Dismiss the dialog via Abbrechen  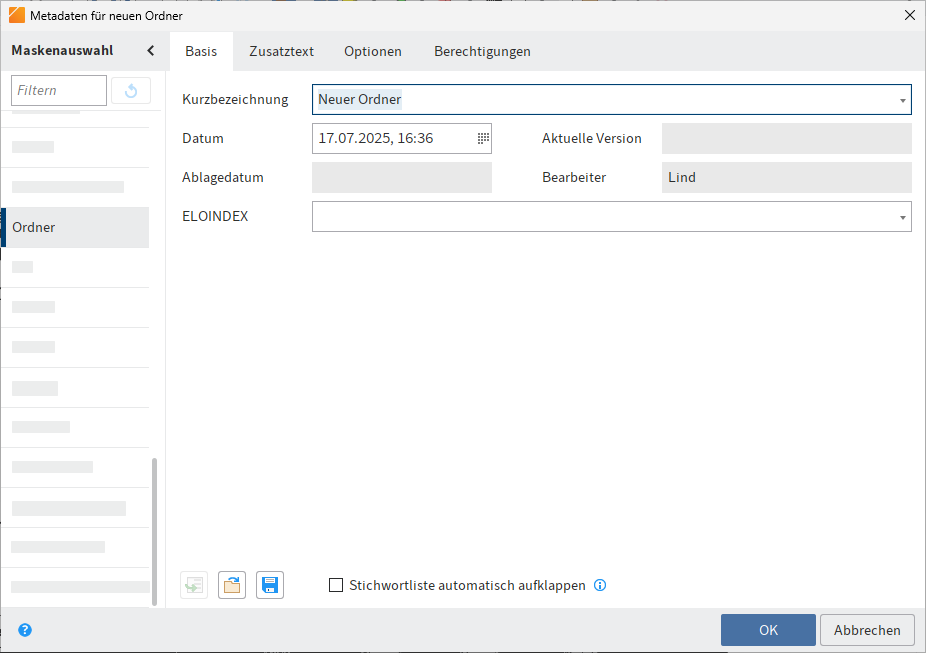[x=867, y=630]
